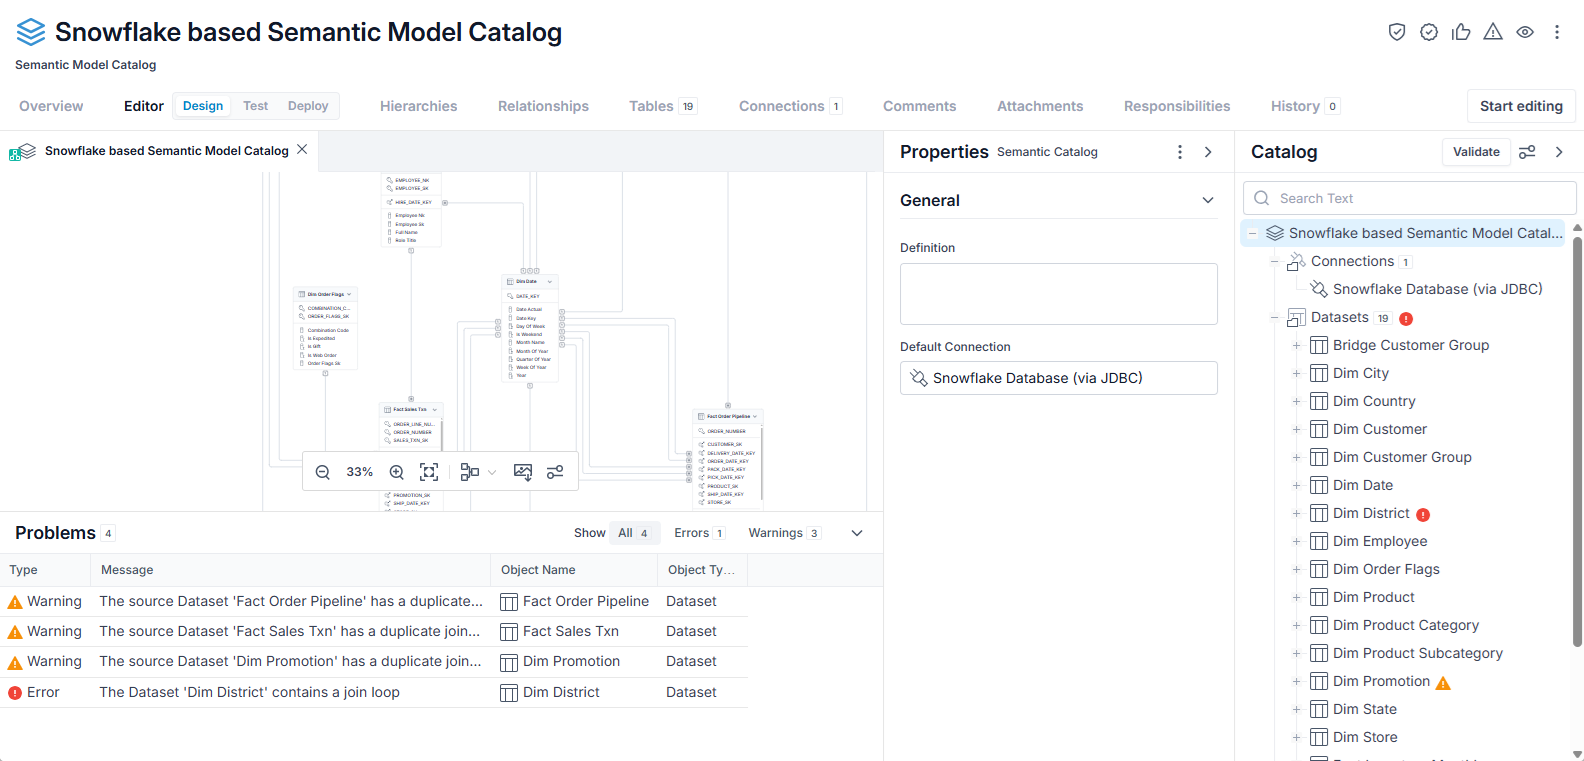Open the Responsibilities tab
The height and width of the screenshot is (761, 1584).
point(1177,106)
